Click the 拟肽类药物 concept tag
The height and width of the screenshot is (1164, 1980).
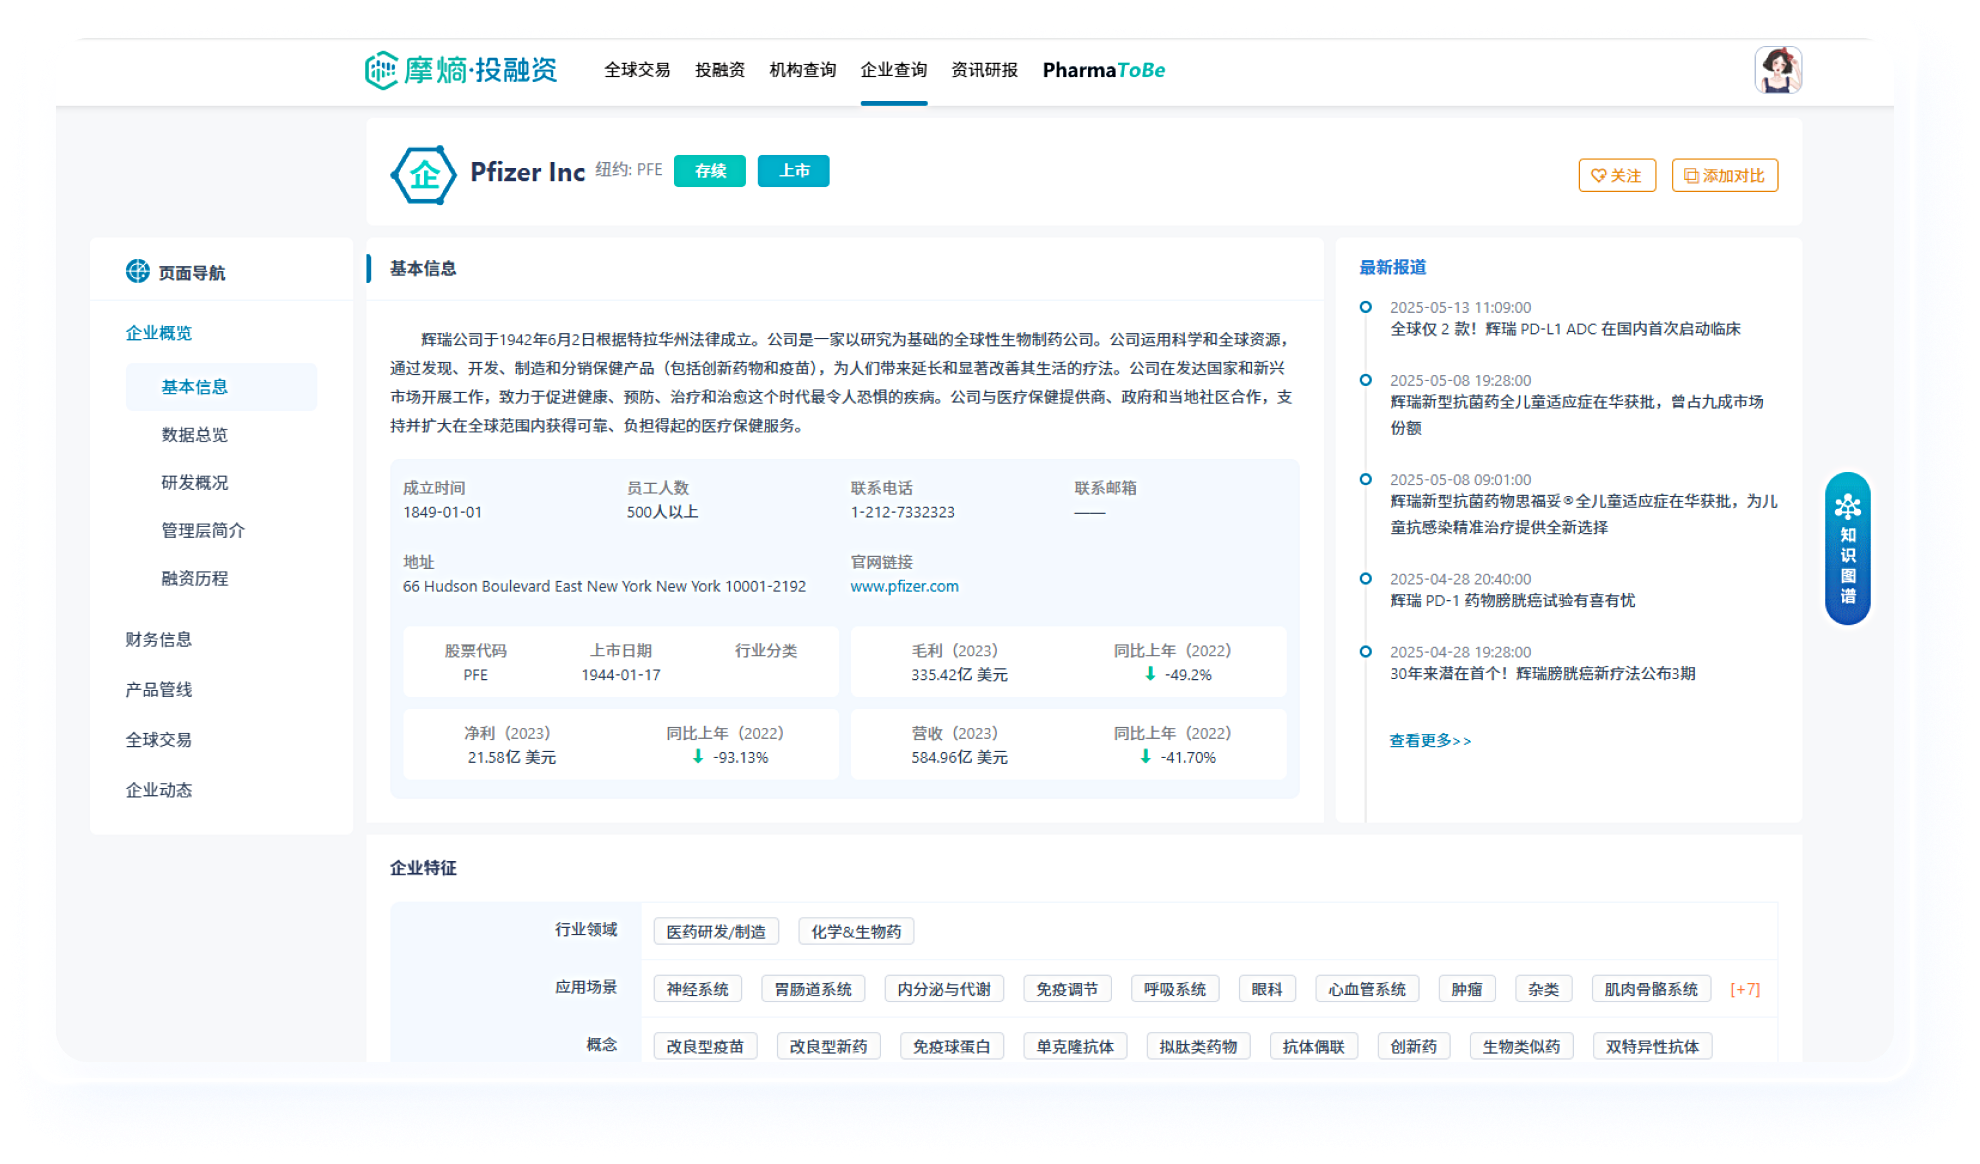click(1198, 1047)
